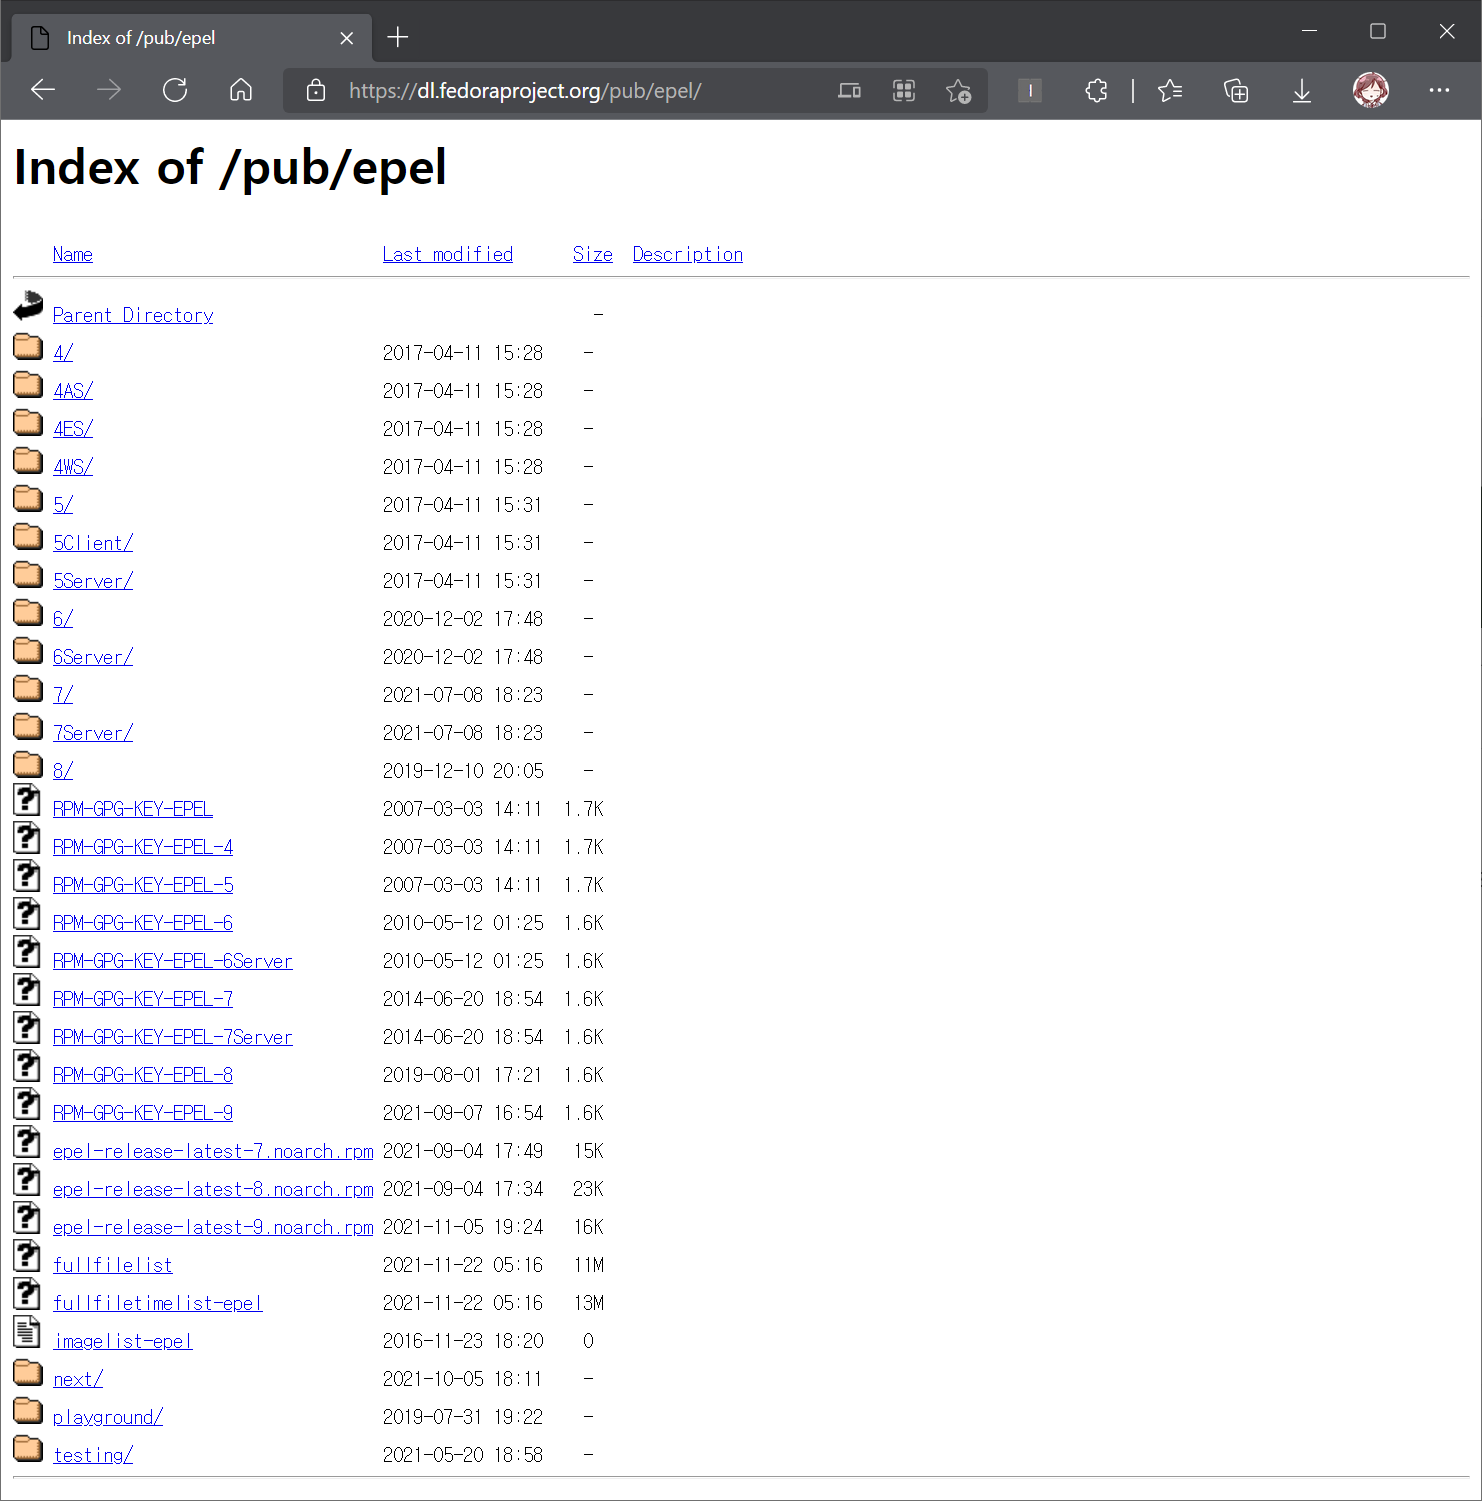Open the favorites list
Image resolution: width=1482 pixels, height=1501 pixels.
[x=1170, y=91]
